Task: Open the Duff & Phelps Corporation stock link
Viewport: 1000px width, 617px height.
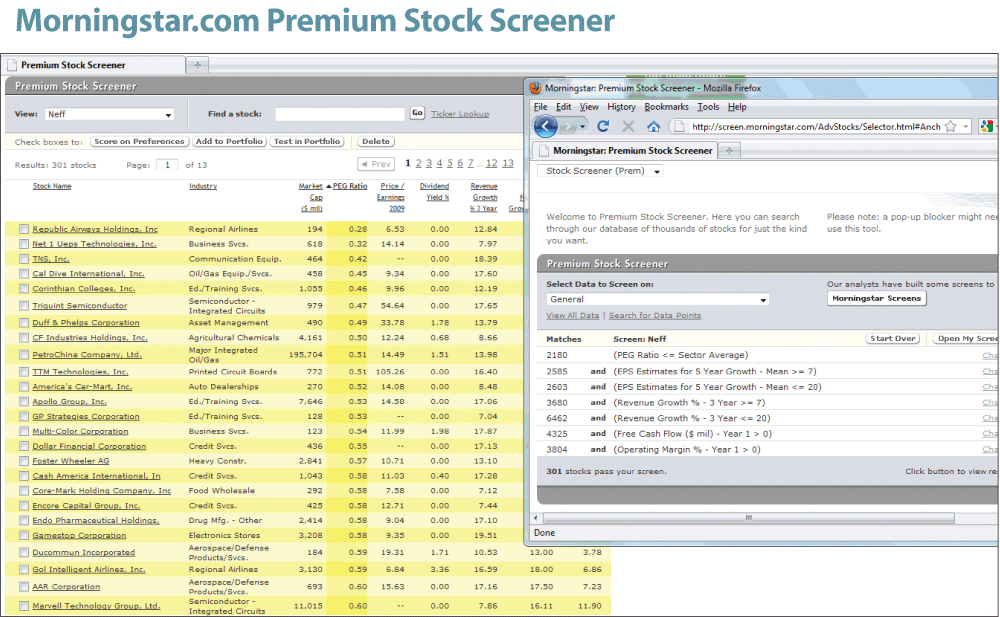Action: (x=86, y=323)
